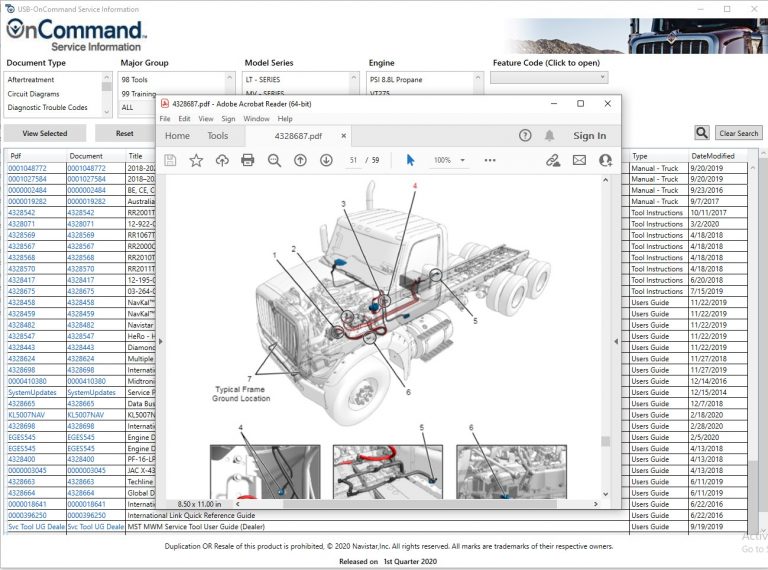Image resolution: width=768 pixels, height=570 pixels.
Task: Open Find text with magnifier icon in Acrobat
Action: pyautogui.click(x=274, y=160)
